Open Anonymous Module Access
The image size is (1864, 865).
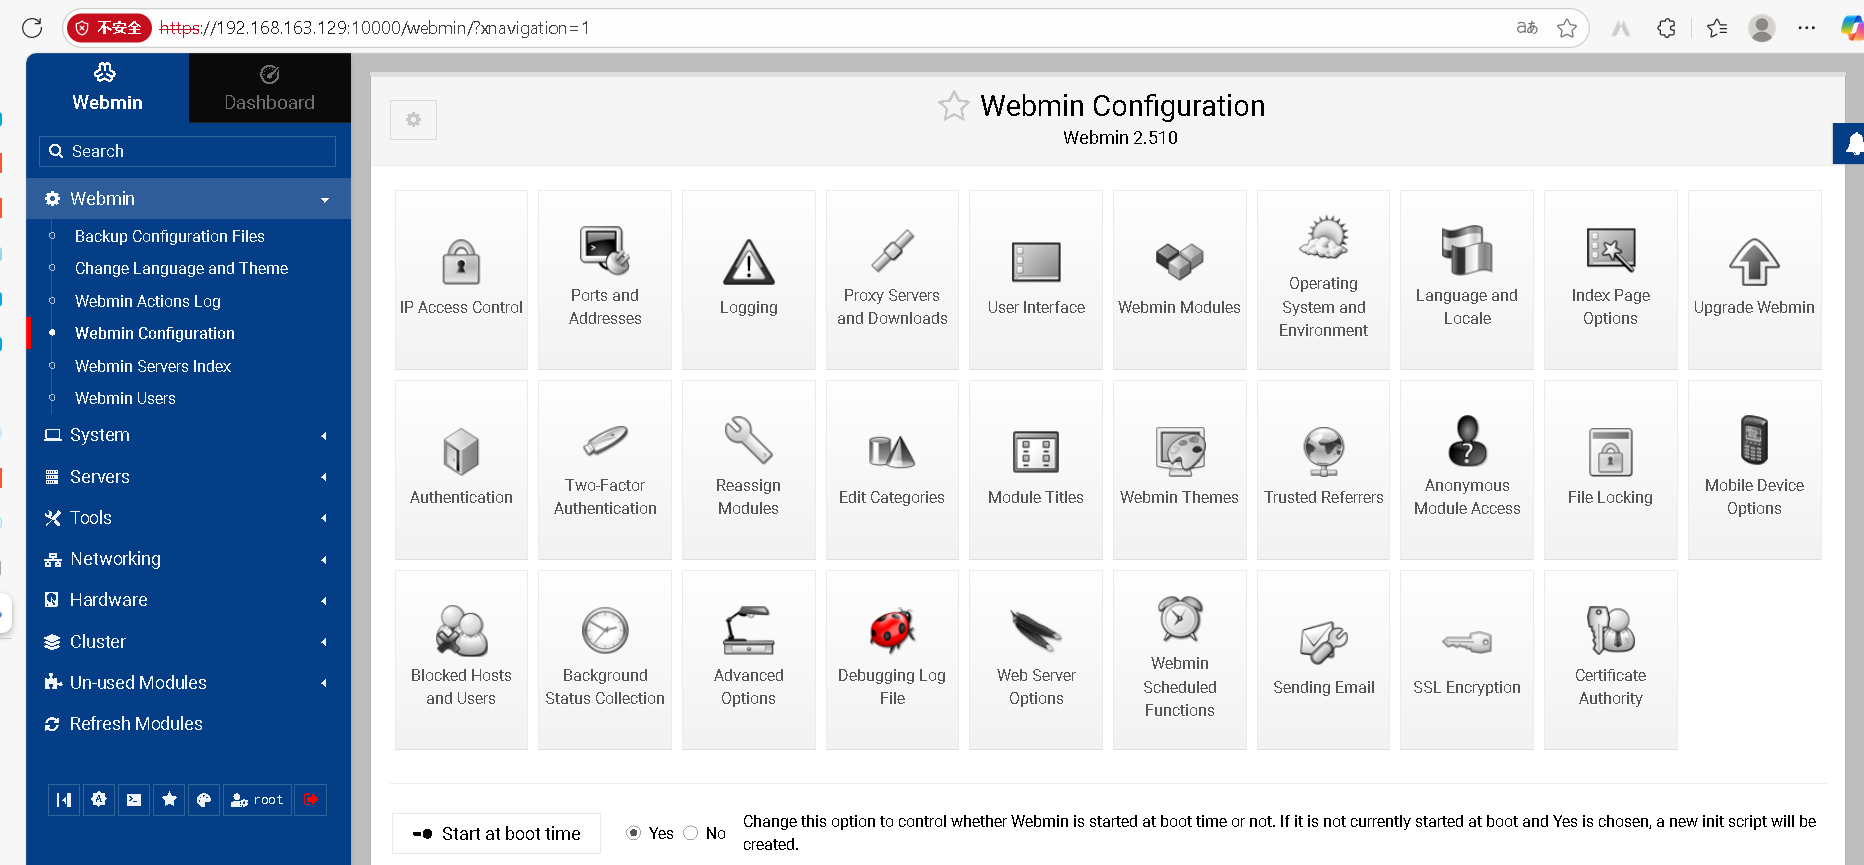pos(1467,470)
